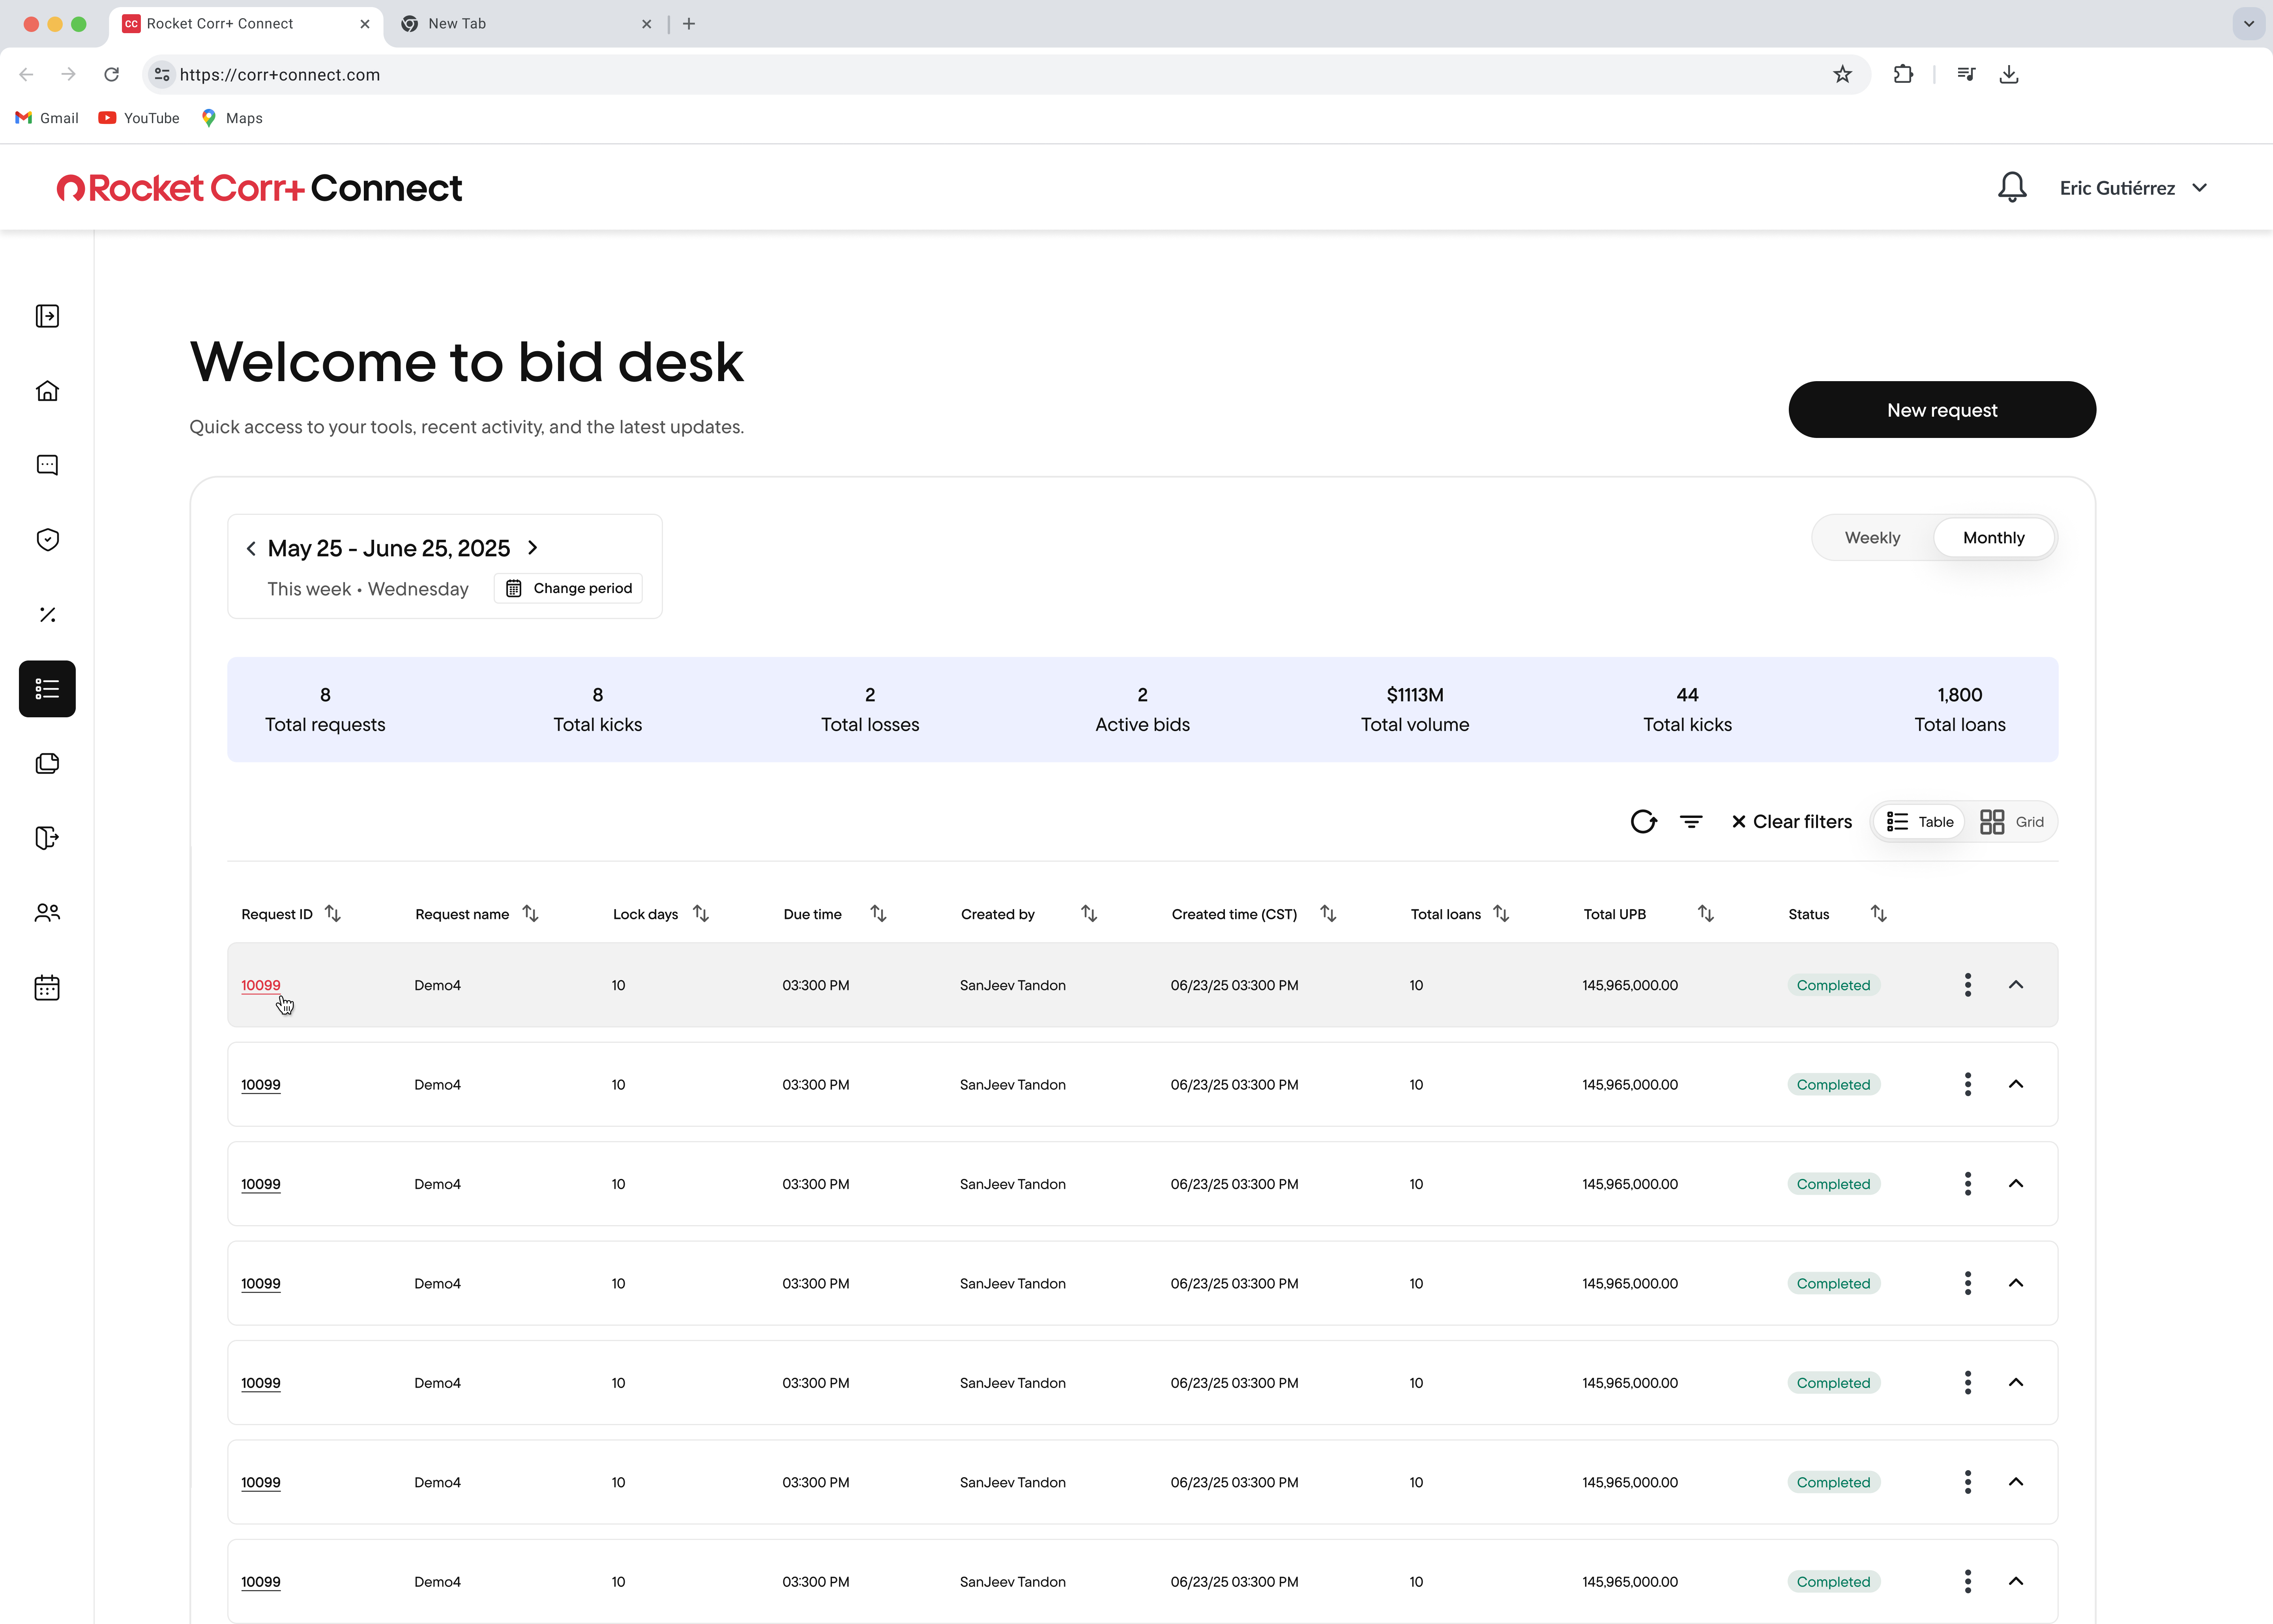Collapse the first highlighted row chevron
2273x1624 pixels.
coord(2016,985)
